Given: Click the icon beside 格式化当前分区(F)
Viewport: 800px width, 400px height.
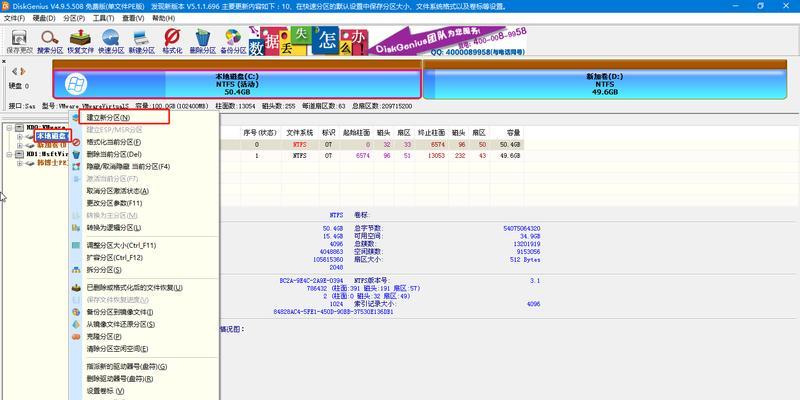Looking at the screenshot, I should [76, 142].
